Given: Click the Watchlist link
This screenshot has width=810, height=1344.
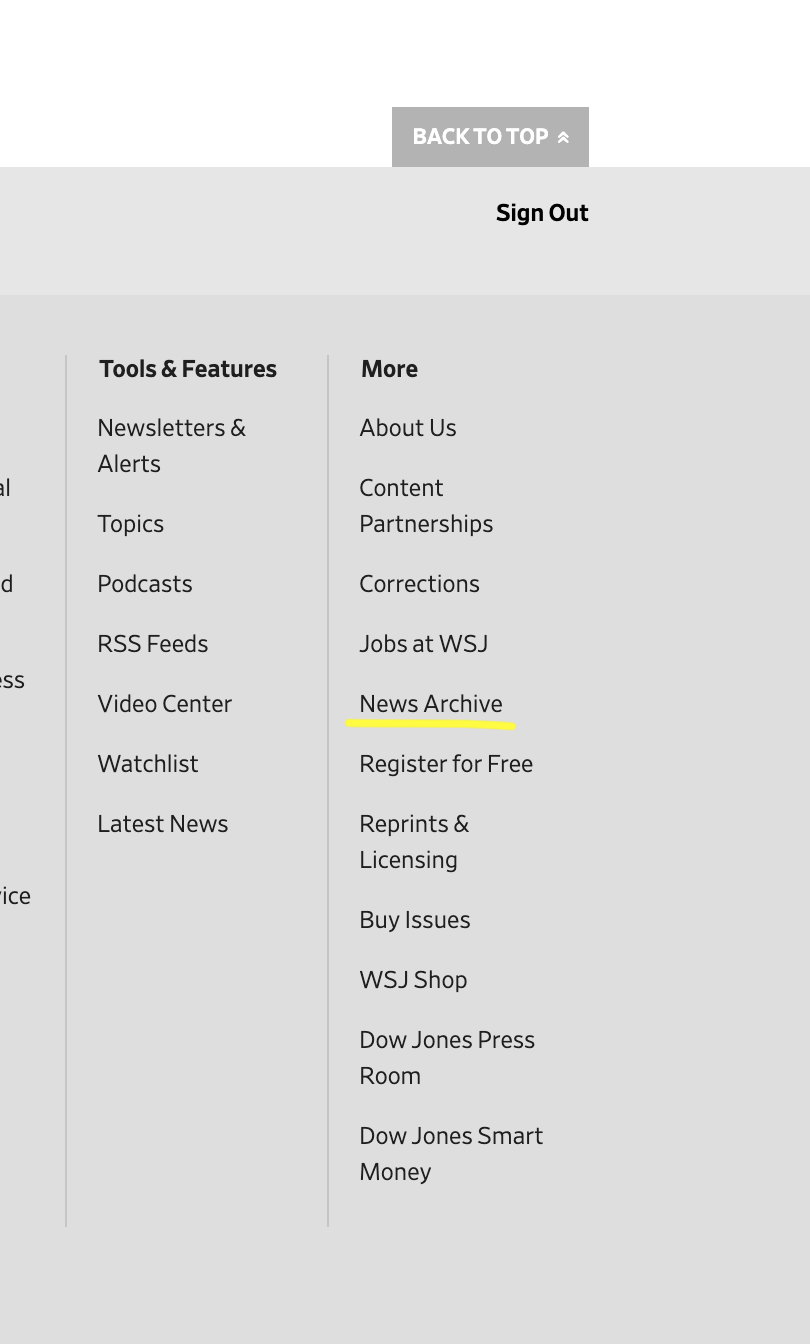Looking at the screenshot, I should point(148,764).
